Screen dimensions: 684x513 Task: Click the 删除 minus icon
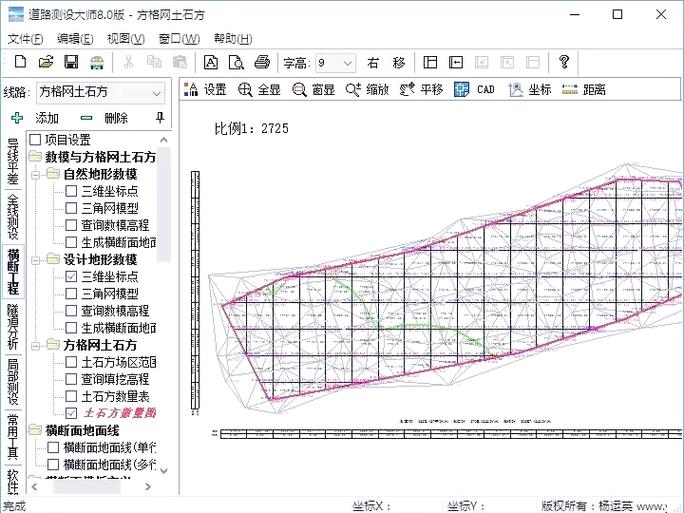click(86, 118)
